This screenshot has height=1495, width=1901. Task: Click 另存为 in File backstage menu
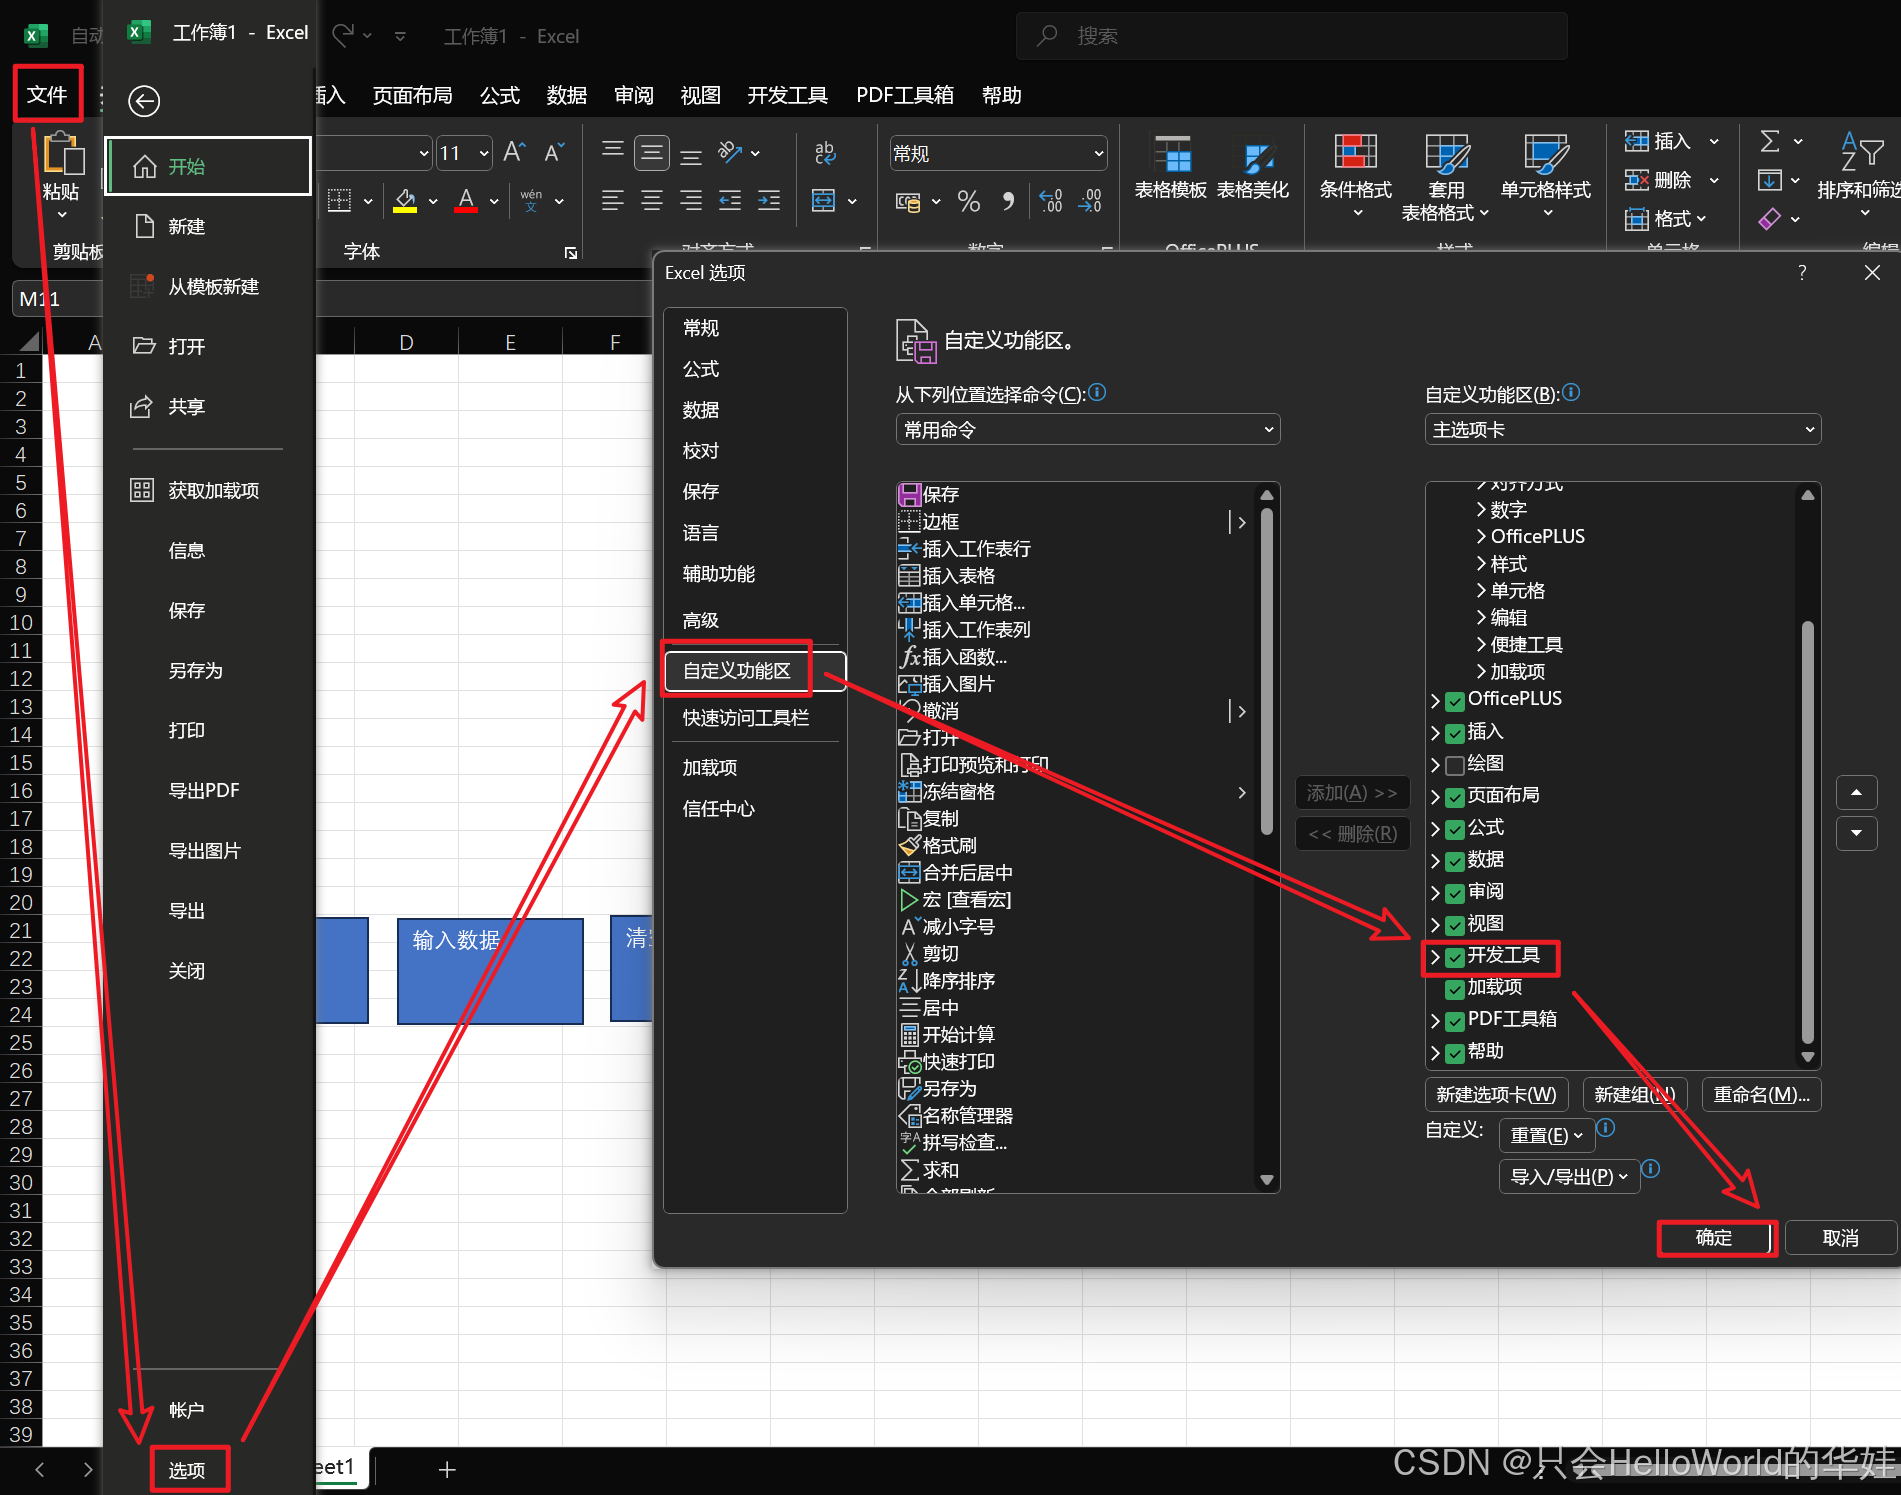(x=196, y=670)
